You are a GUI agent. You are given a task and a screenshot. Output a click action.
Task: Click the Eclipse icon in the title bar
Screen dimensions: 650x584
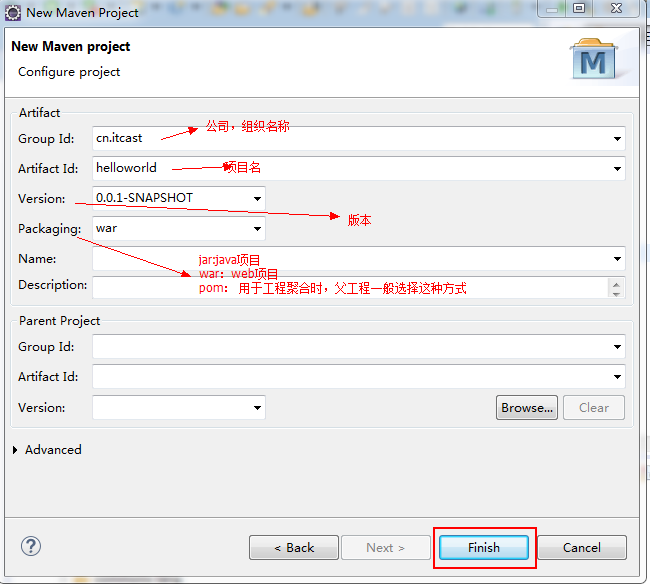(12, 13)
